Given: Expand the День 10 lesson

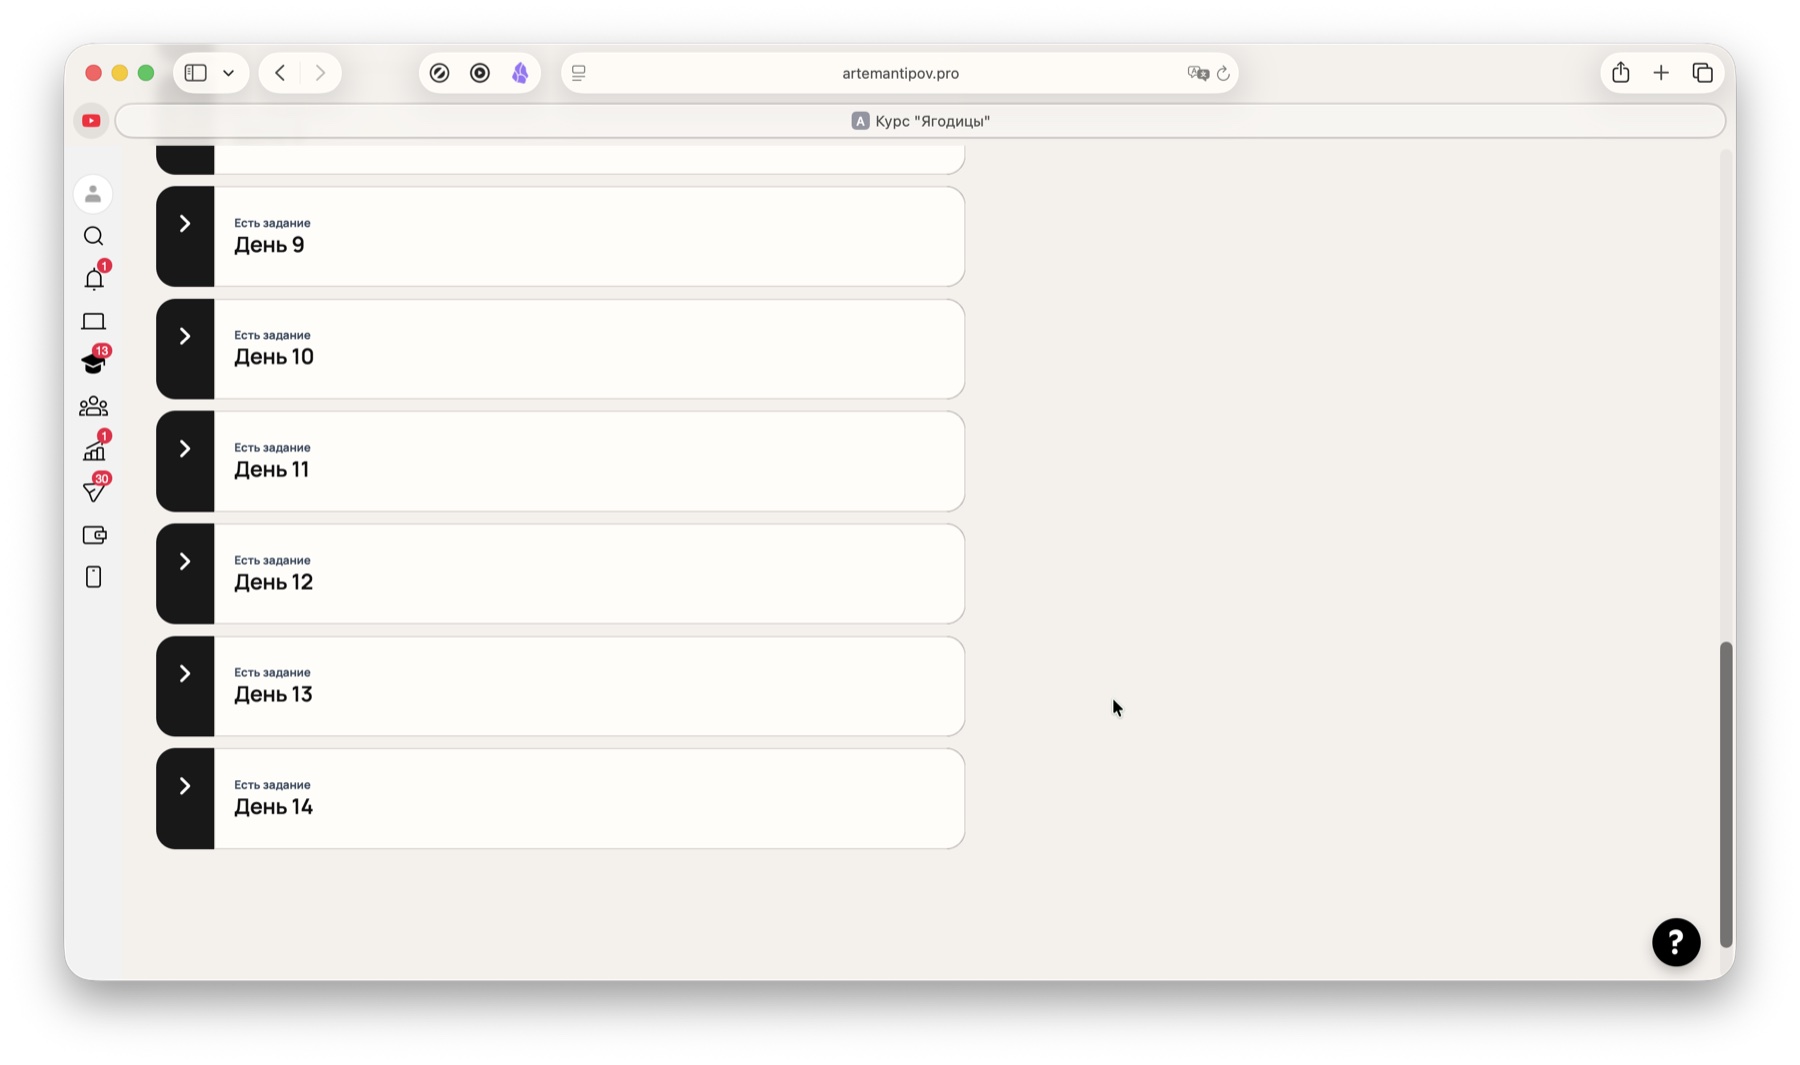Looking at the screenshot, I should pyautogui.click(x=185, y=336).
